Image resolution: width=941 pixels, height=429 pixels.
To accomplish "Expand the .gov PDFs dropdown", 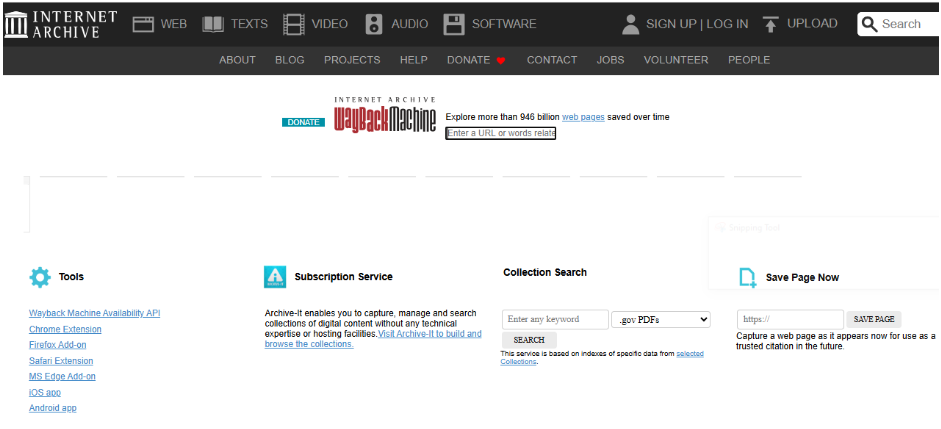I will point(661,320).
